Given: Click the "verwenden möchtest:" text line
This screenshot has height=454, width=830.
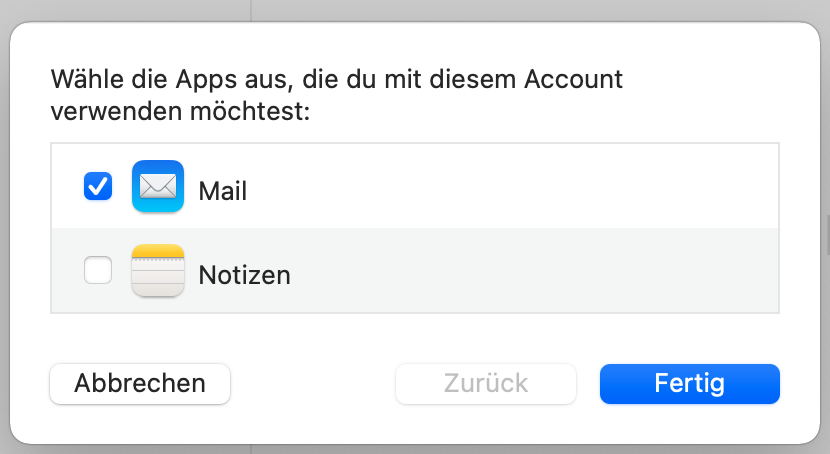Looking at the screenshot, I should pos(180,110).
